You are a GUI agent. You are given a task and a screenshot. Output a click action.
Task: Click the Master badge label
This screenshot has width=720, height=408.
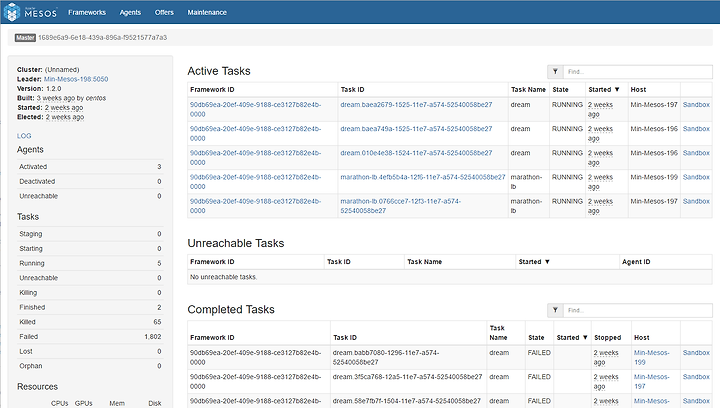(x=25, y=38)
